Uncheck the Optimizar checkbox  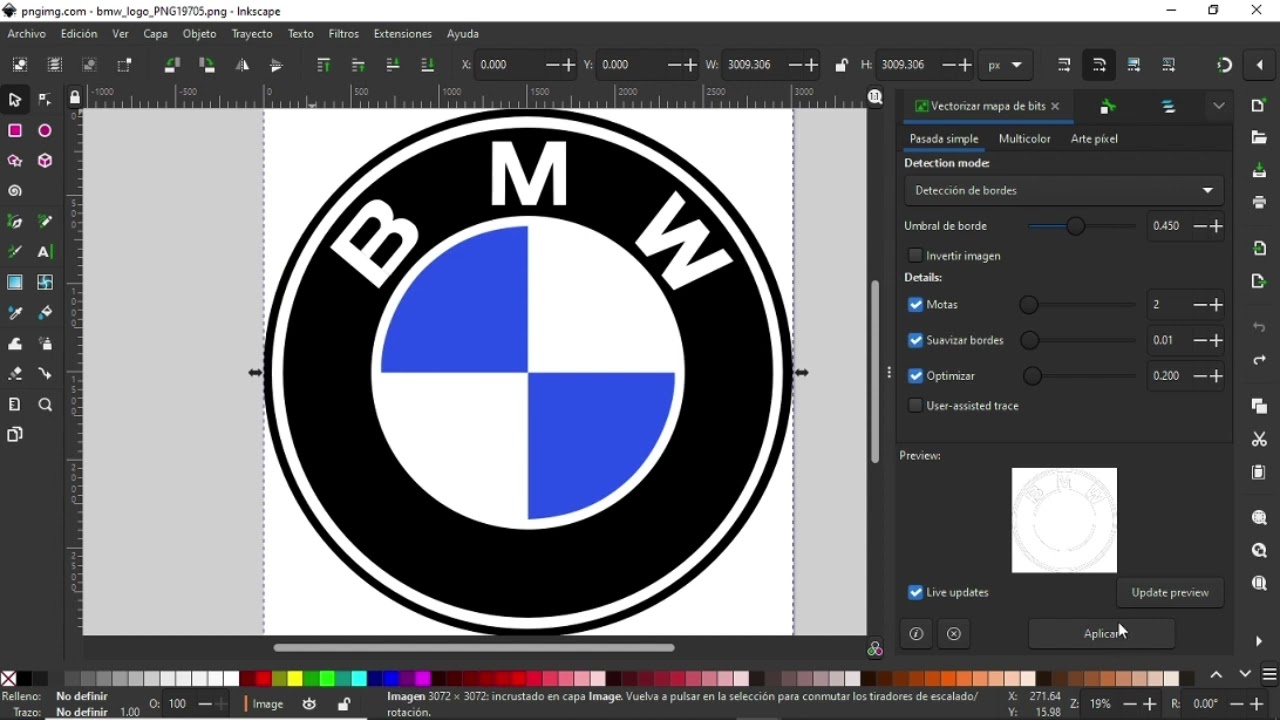(x=915, y=376)
